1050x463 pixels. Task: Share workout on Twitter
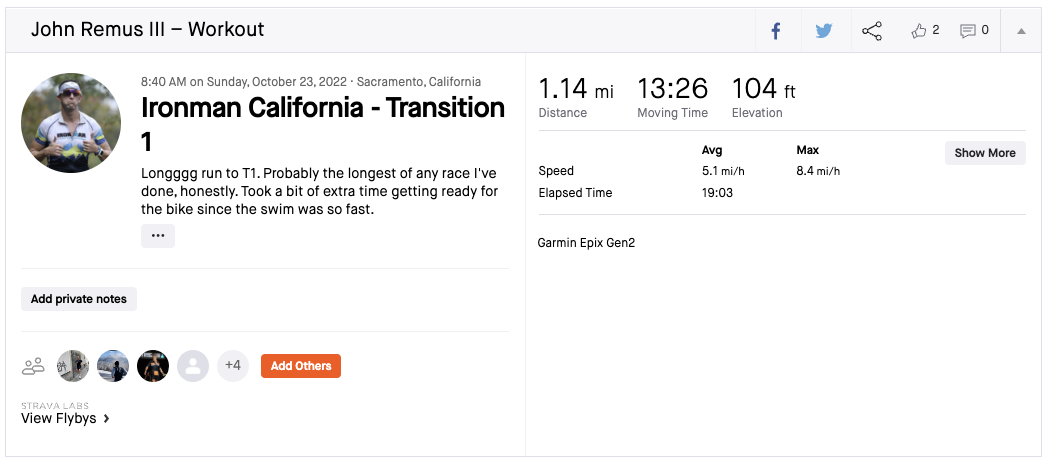click(824, 31)
